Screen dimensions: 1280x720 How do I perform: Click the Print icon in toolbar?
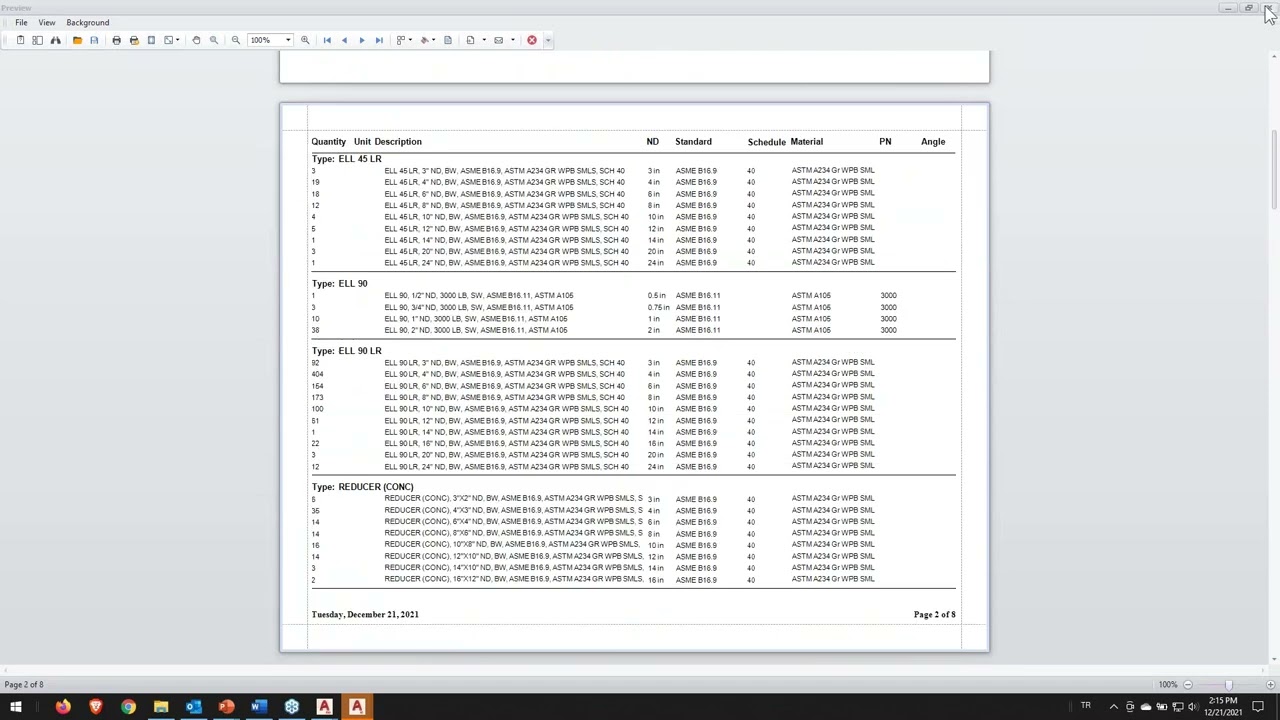[x=116, y=40]
